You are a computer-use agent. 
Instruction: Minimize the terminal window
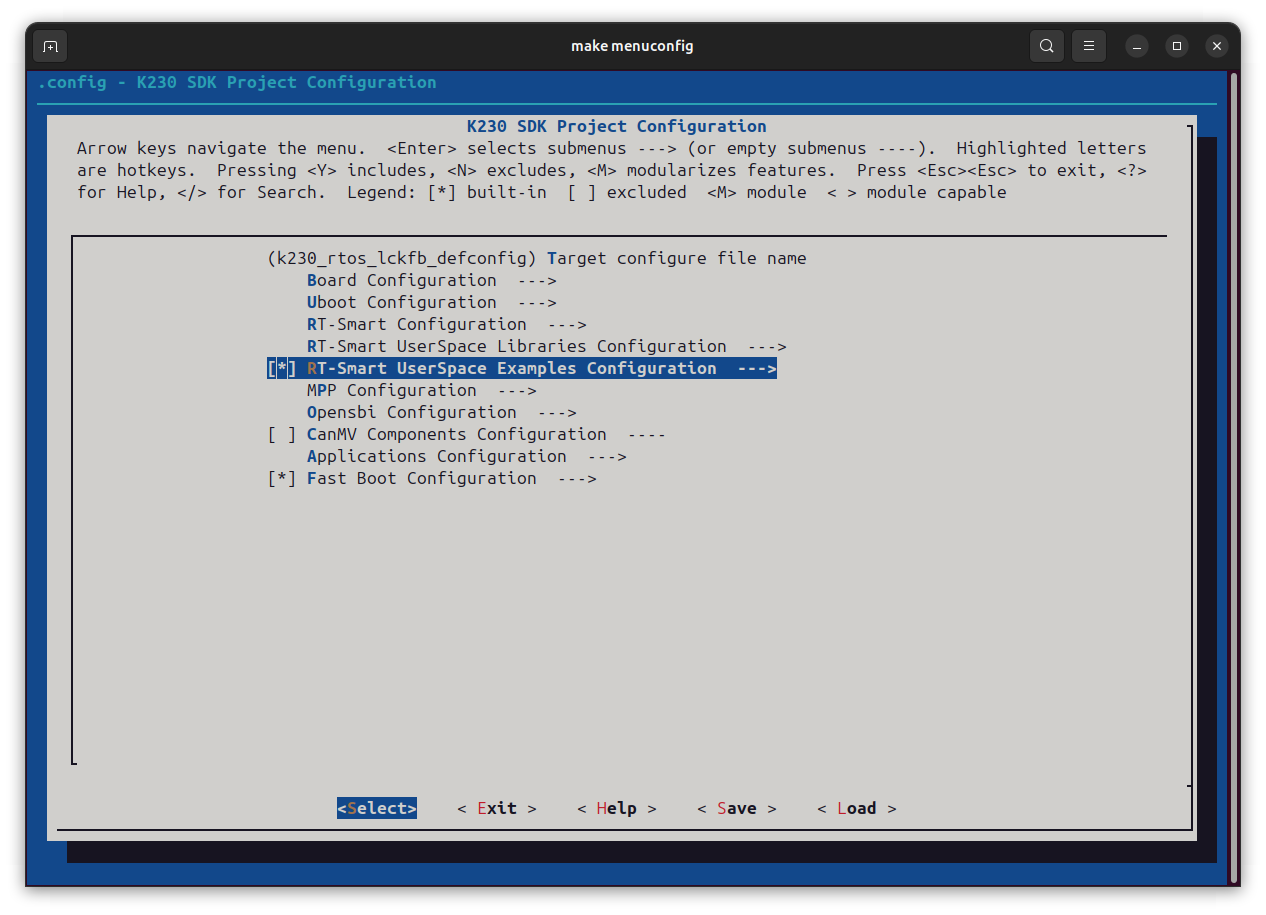coord(1137,46)
